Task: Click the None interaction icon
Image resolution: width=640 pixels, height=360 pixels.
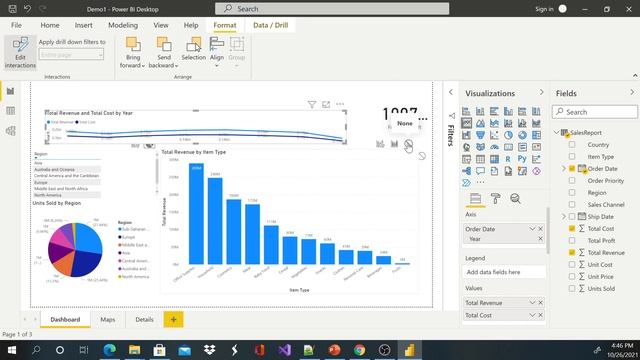Action: pos(408,144)
